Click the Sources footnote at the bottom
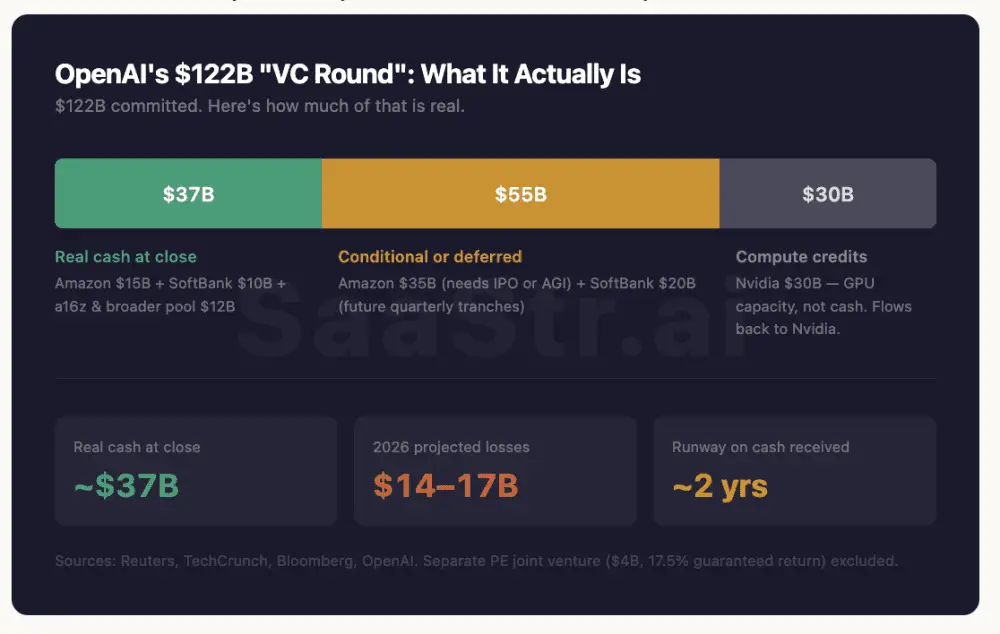The width and height of the screenshot is (1000, 634). [476, 561]
